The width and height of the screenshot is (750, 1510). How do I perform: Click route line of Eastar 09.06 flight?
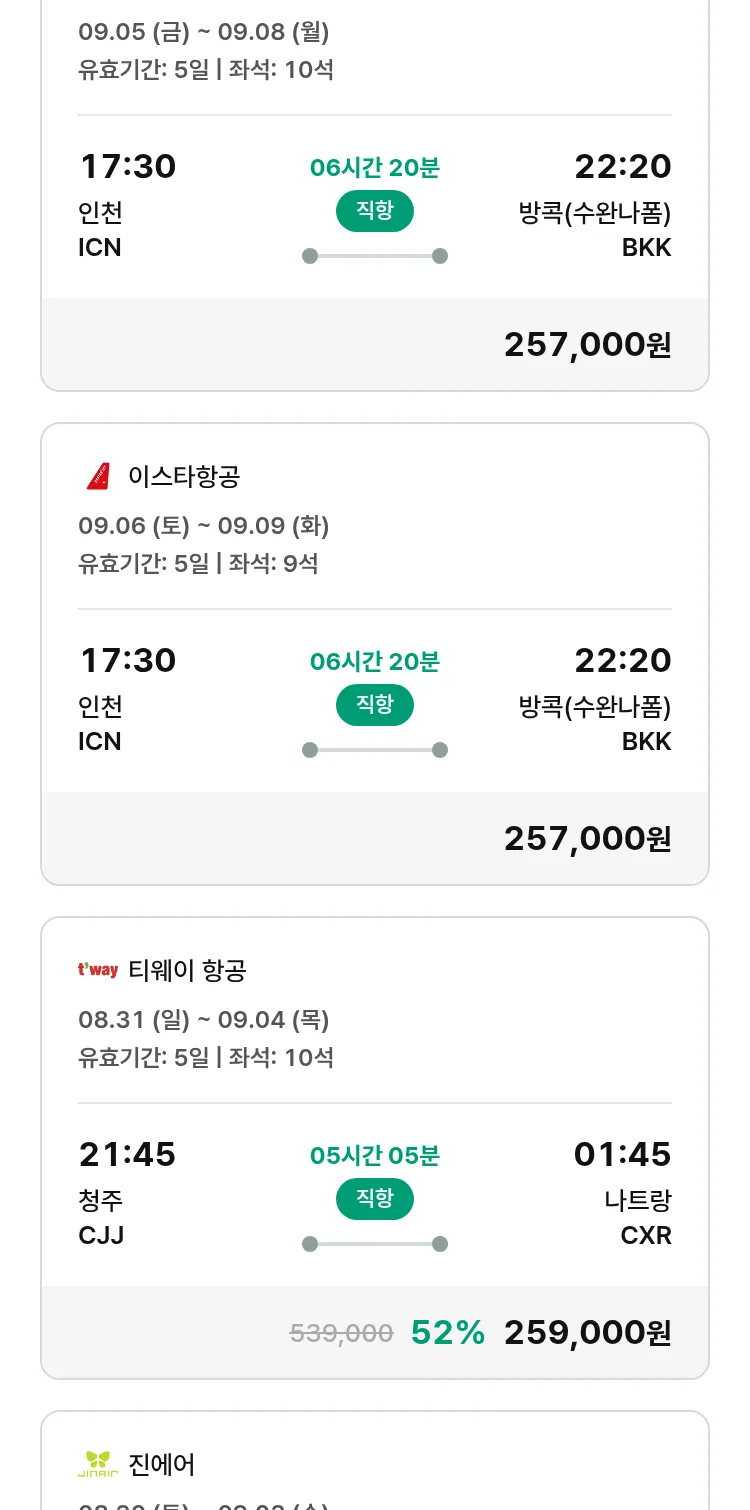374,750
